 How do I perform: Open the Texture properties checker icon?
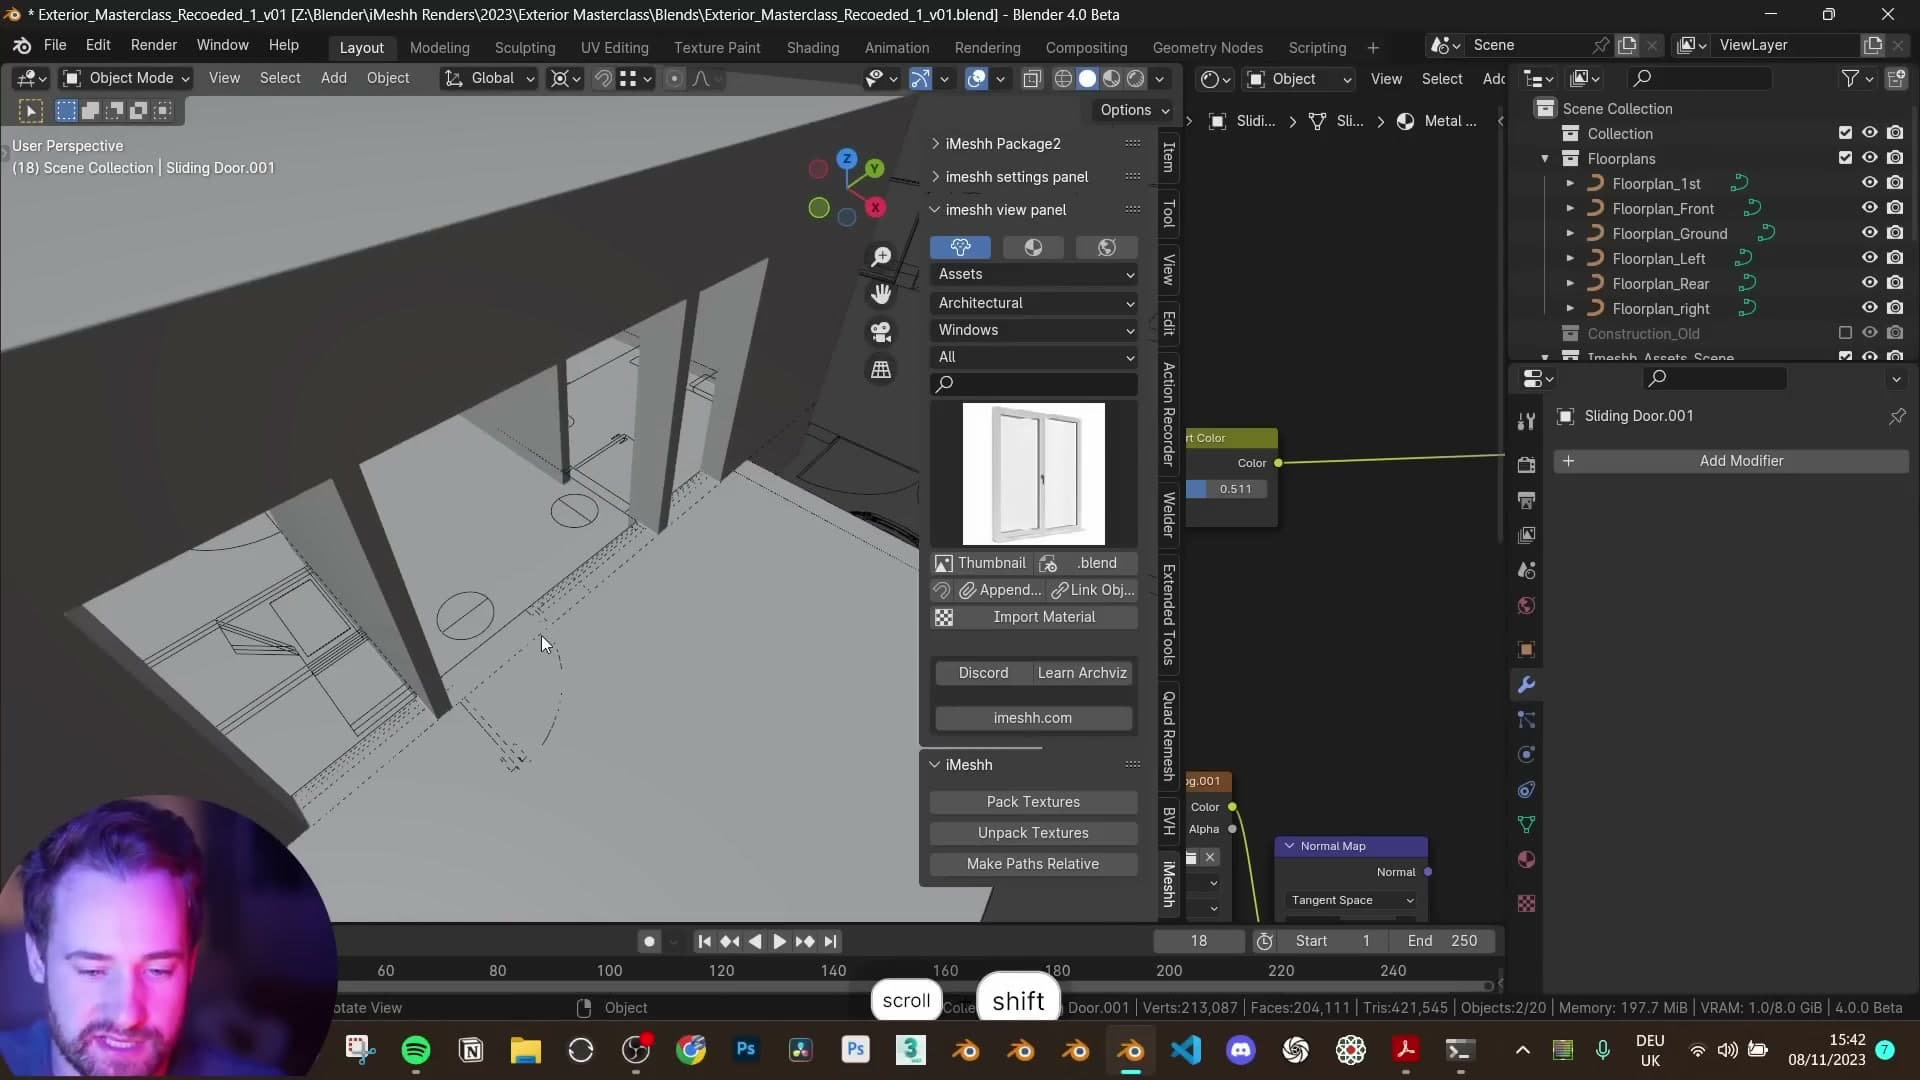pyautogui.click(x=1526, y=904)
